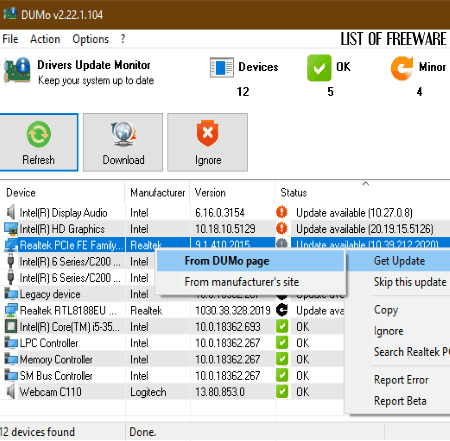
Task: Click red alert icon for HD Graphics update
Action: (282, 228)
